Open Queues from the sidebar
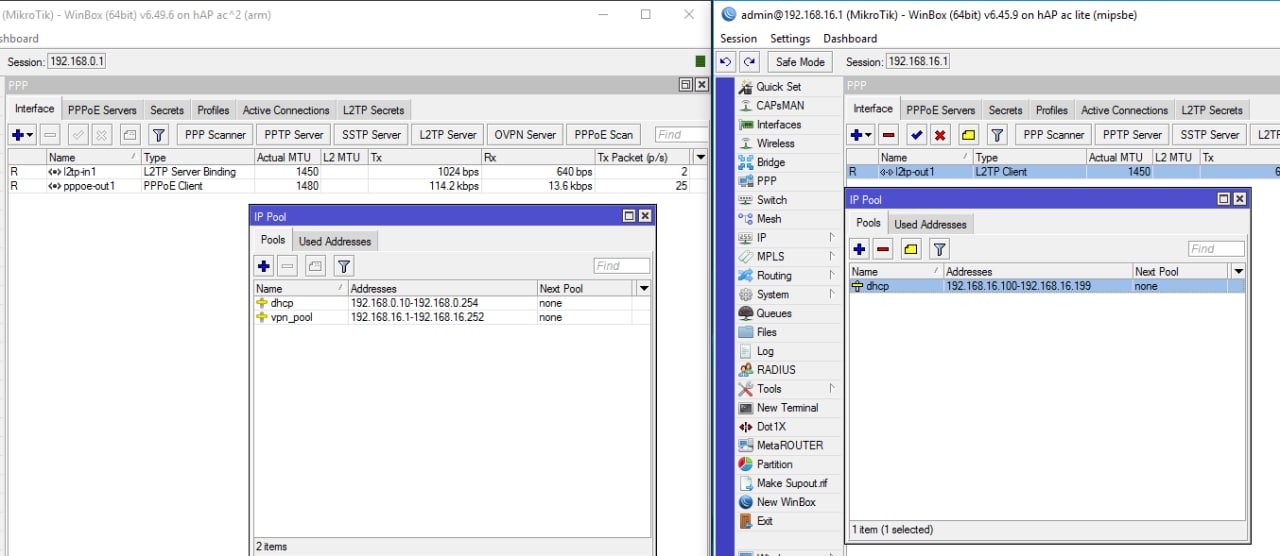 pyautogui.click(x=774, y=314)
